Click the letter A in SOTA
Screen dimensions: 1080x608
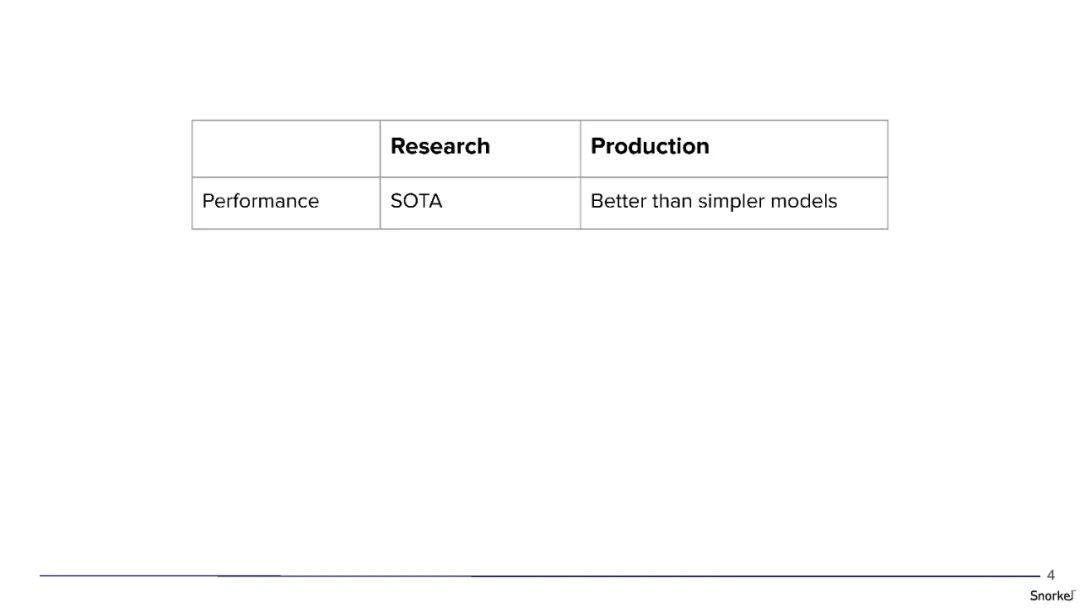[435, 201]
